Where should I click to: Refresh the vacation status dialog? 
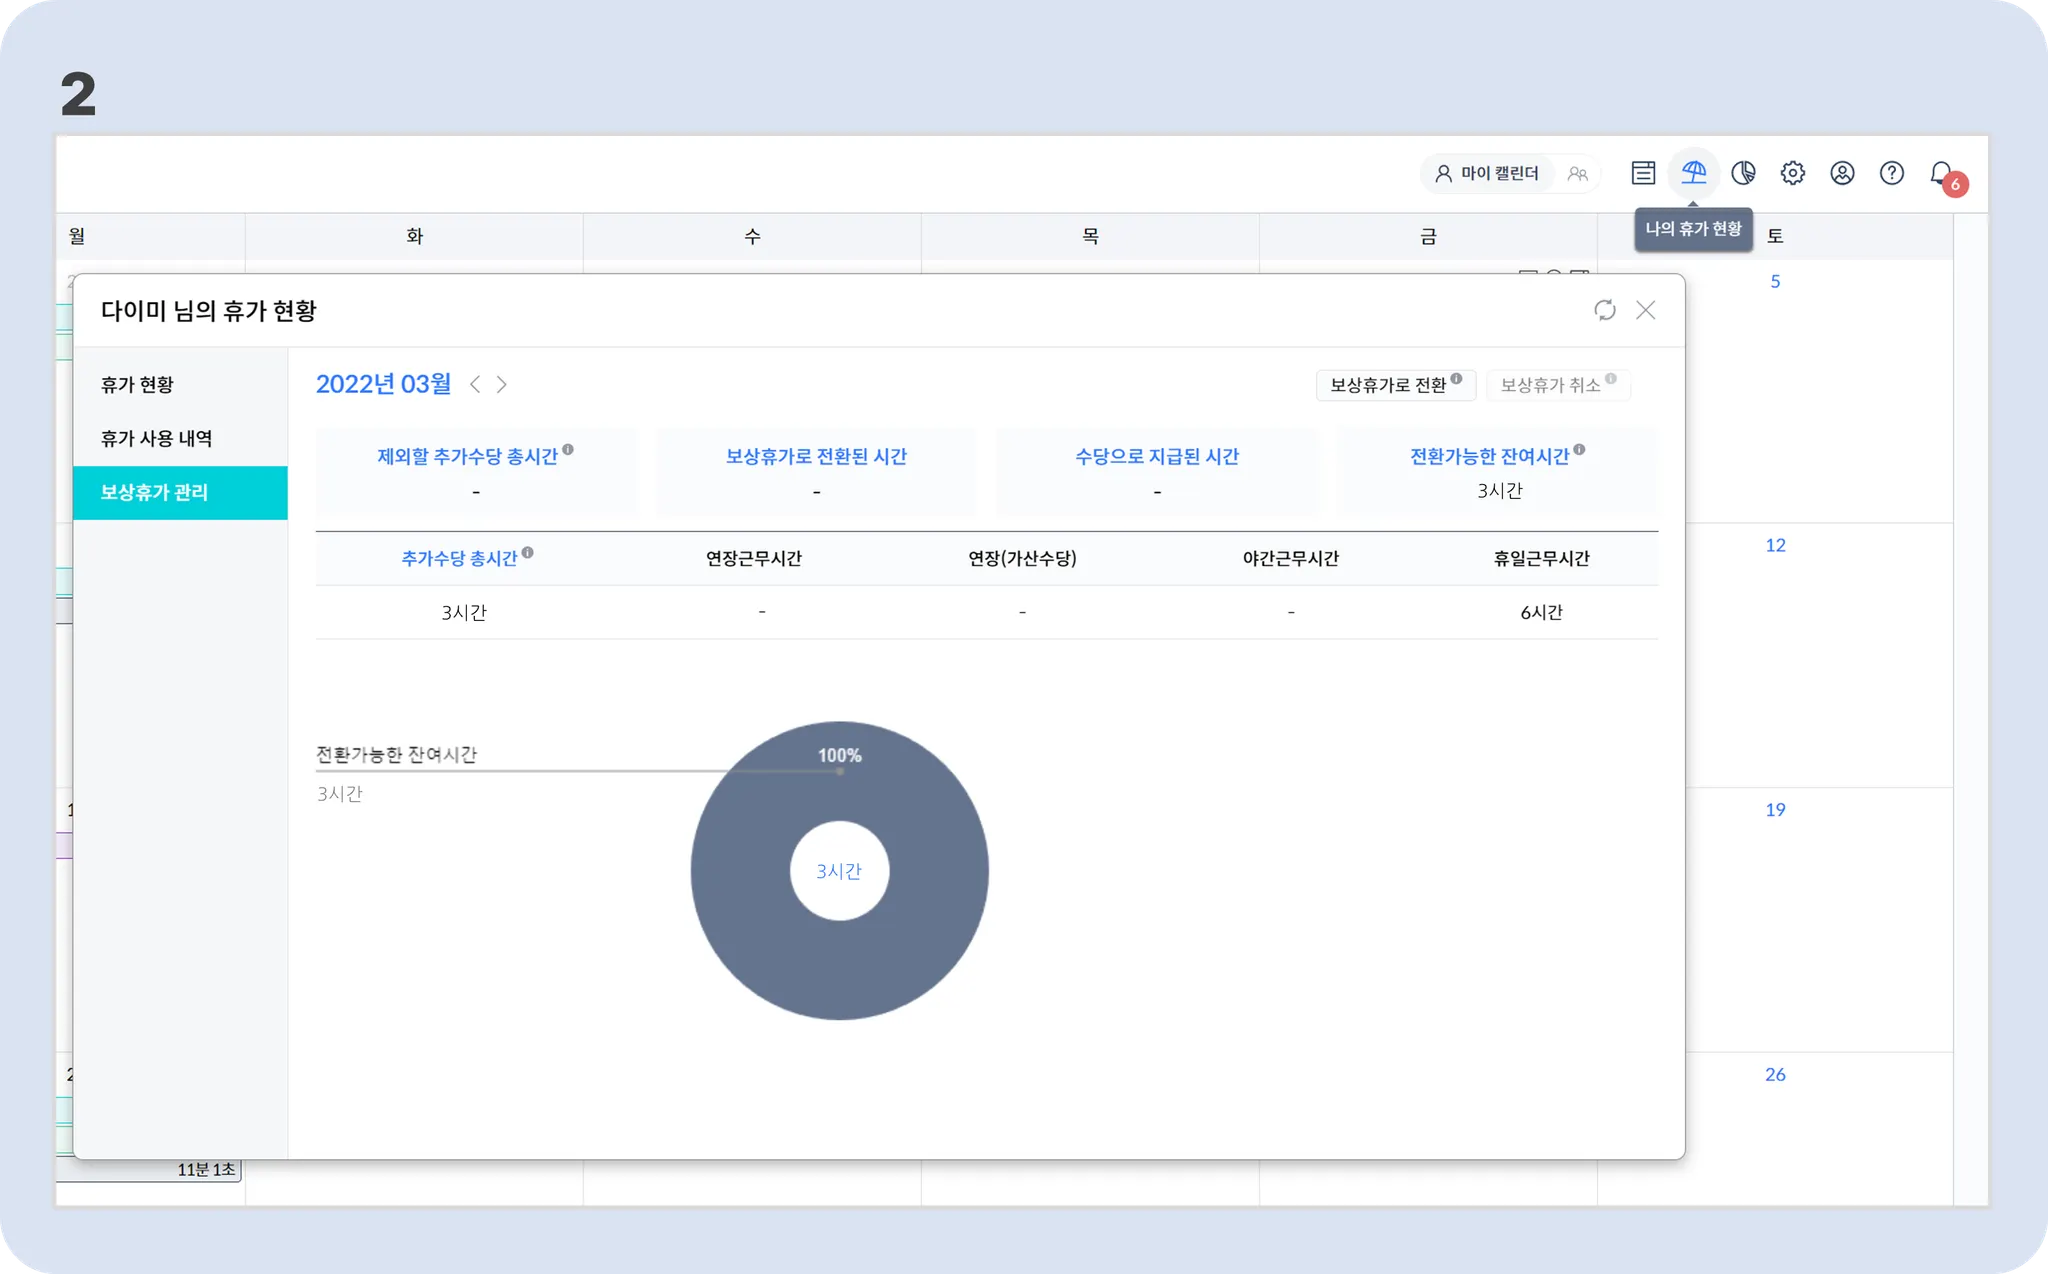click(x=1604, y=310)
